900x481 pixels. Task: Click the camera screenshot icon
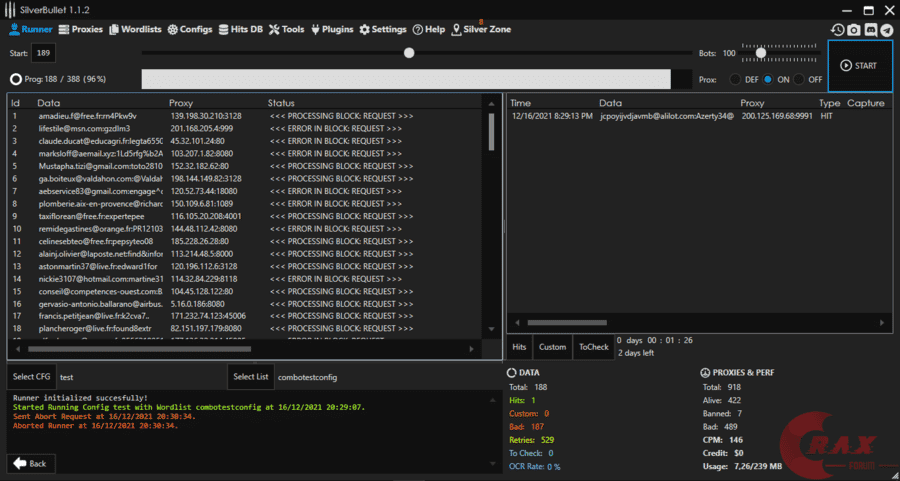pos(854,30)
